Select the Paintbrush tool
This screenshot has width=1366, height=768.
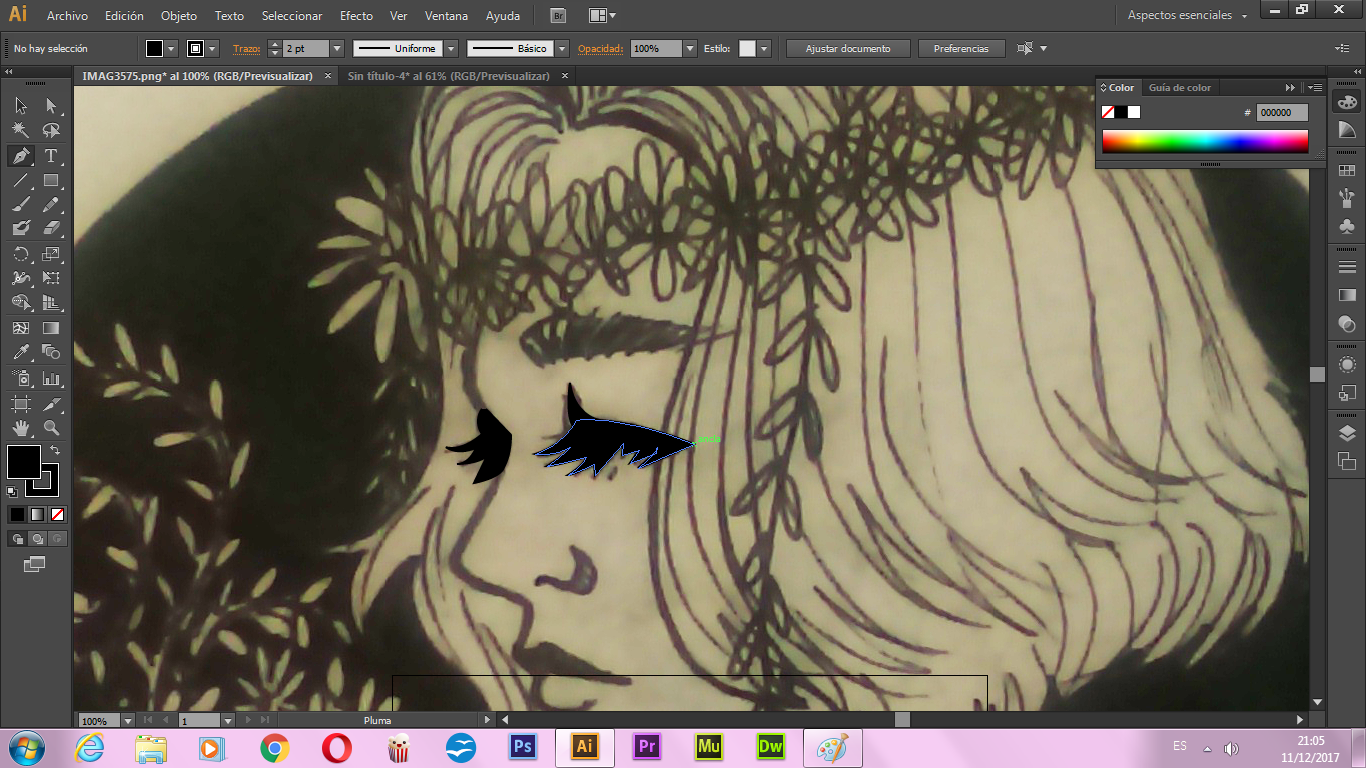(20, 204)
